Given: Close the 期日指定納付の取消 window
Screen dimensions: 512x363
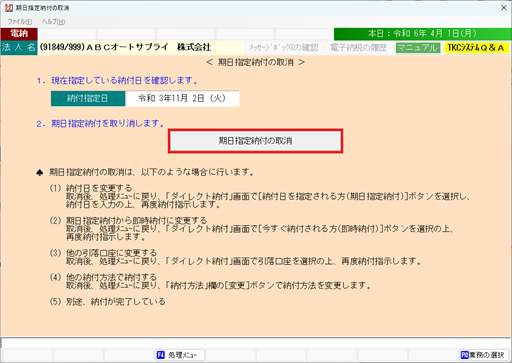Looking at the screenshot, I should coord(504,8).
